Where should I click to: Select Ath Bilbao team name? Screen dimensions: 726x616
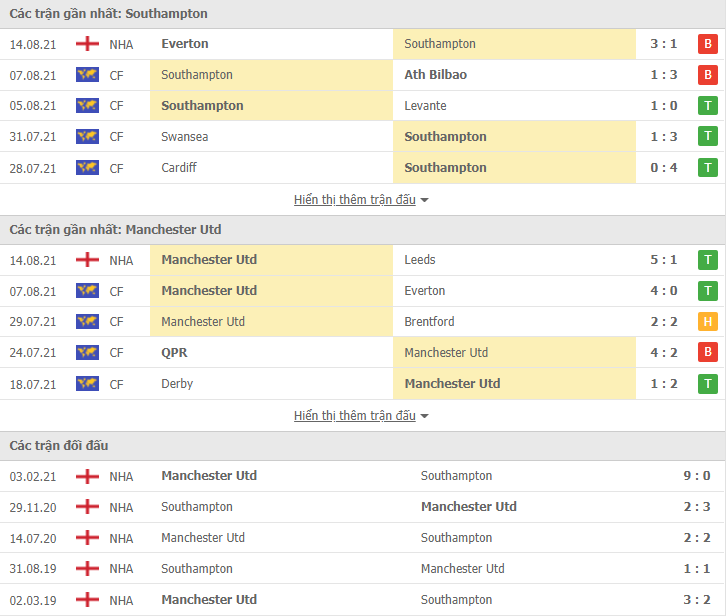pos(435,75)
